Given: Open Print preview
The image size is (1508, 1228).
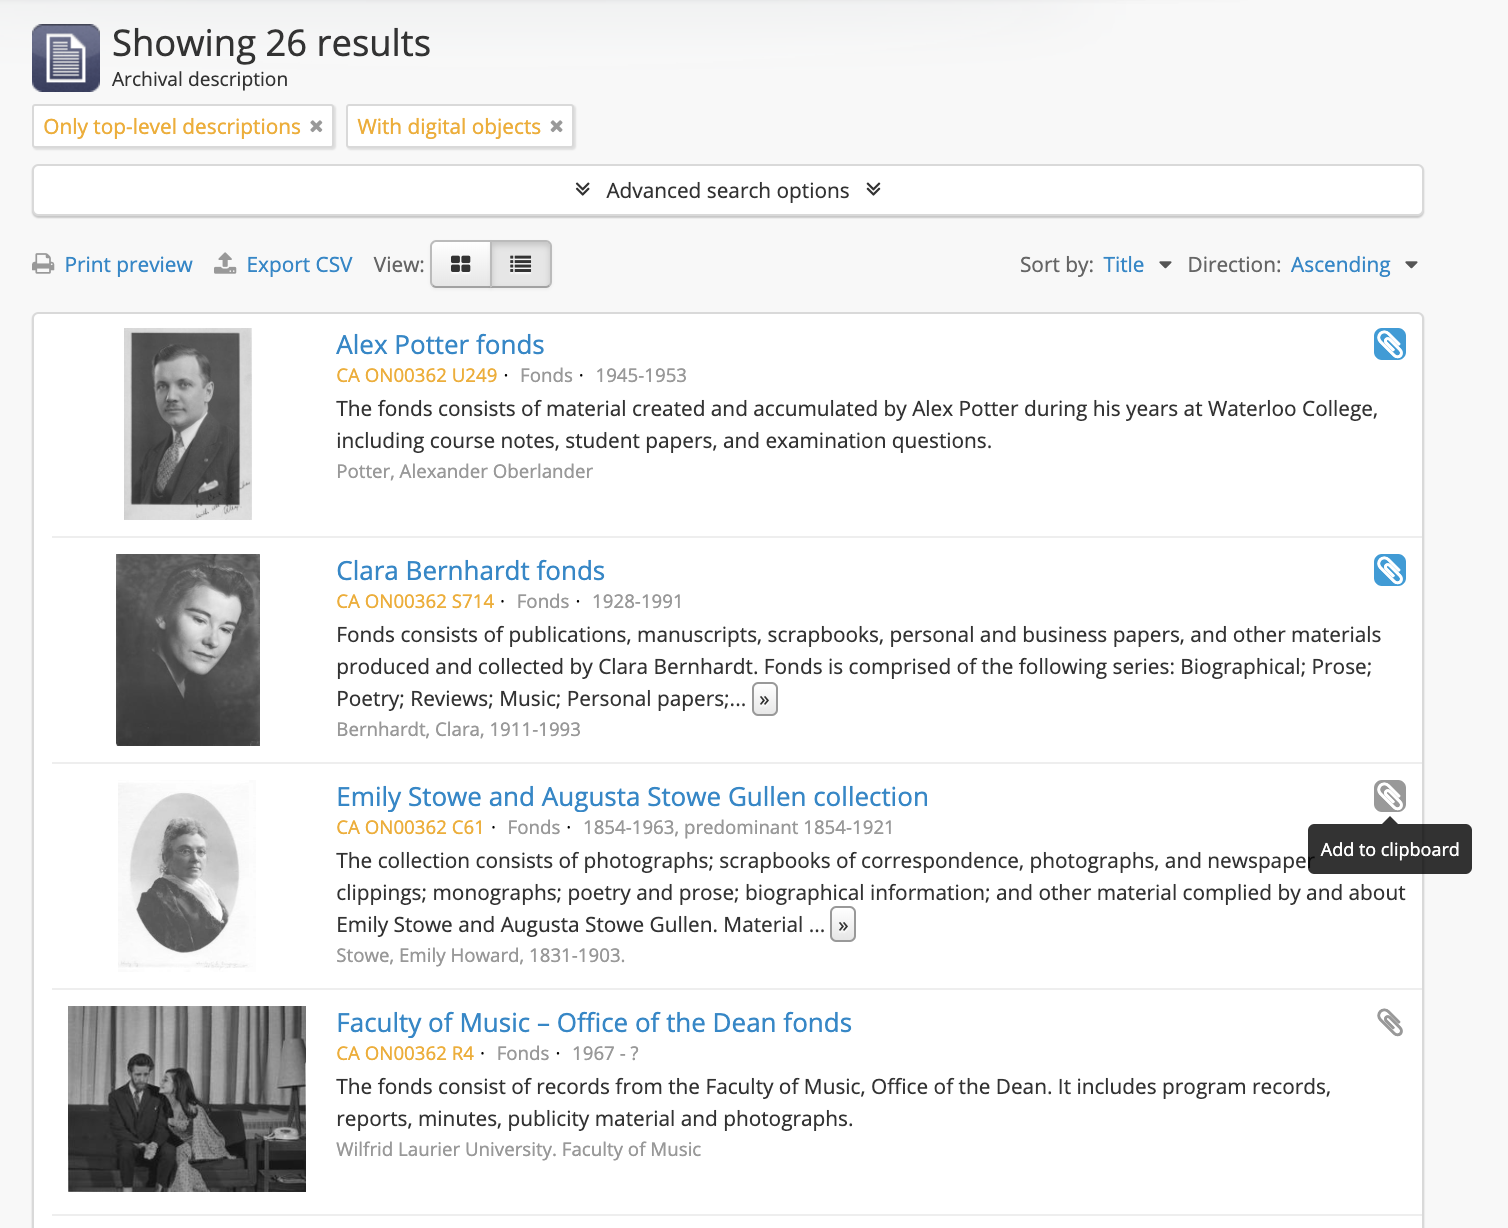Looking at the screenshot, I should tap(113, 264).
